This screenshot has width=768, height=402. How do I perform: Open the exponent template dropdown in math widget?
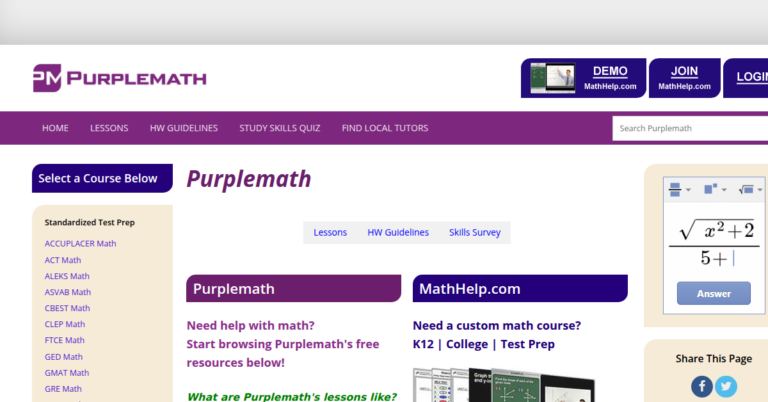(x=715, y=189)
